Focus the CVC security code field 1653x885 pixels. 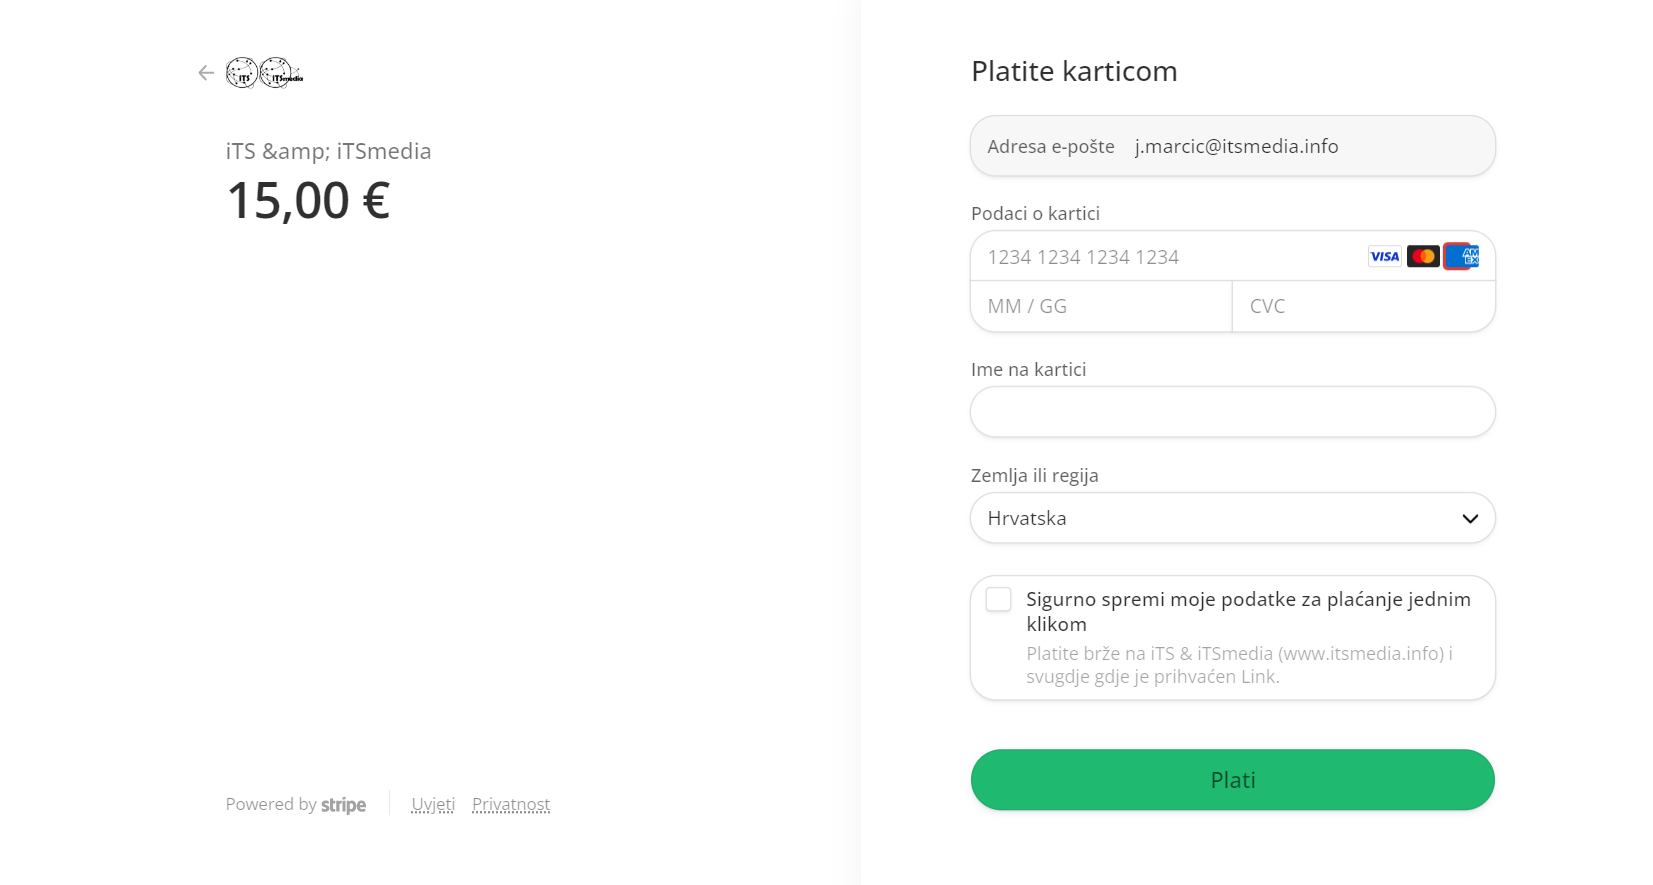pyautogui.click(x=1363, y=306)
